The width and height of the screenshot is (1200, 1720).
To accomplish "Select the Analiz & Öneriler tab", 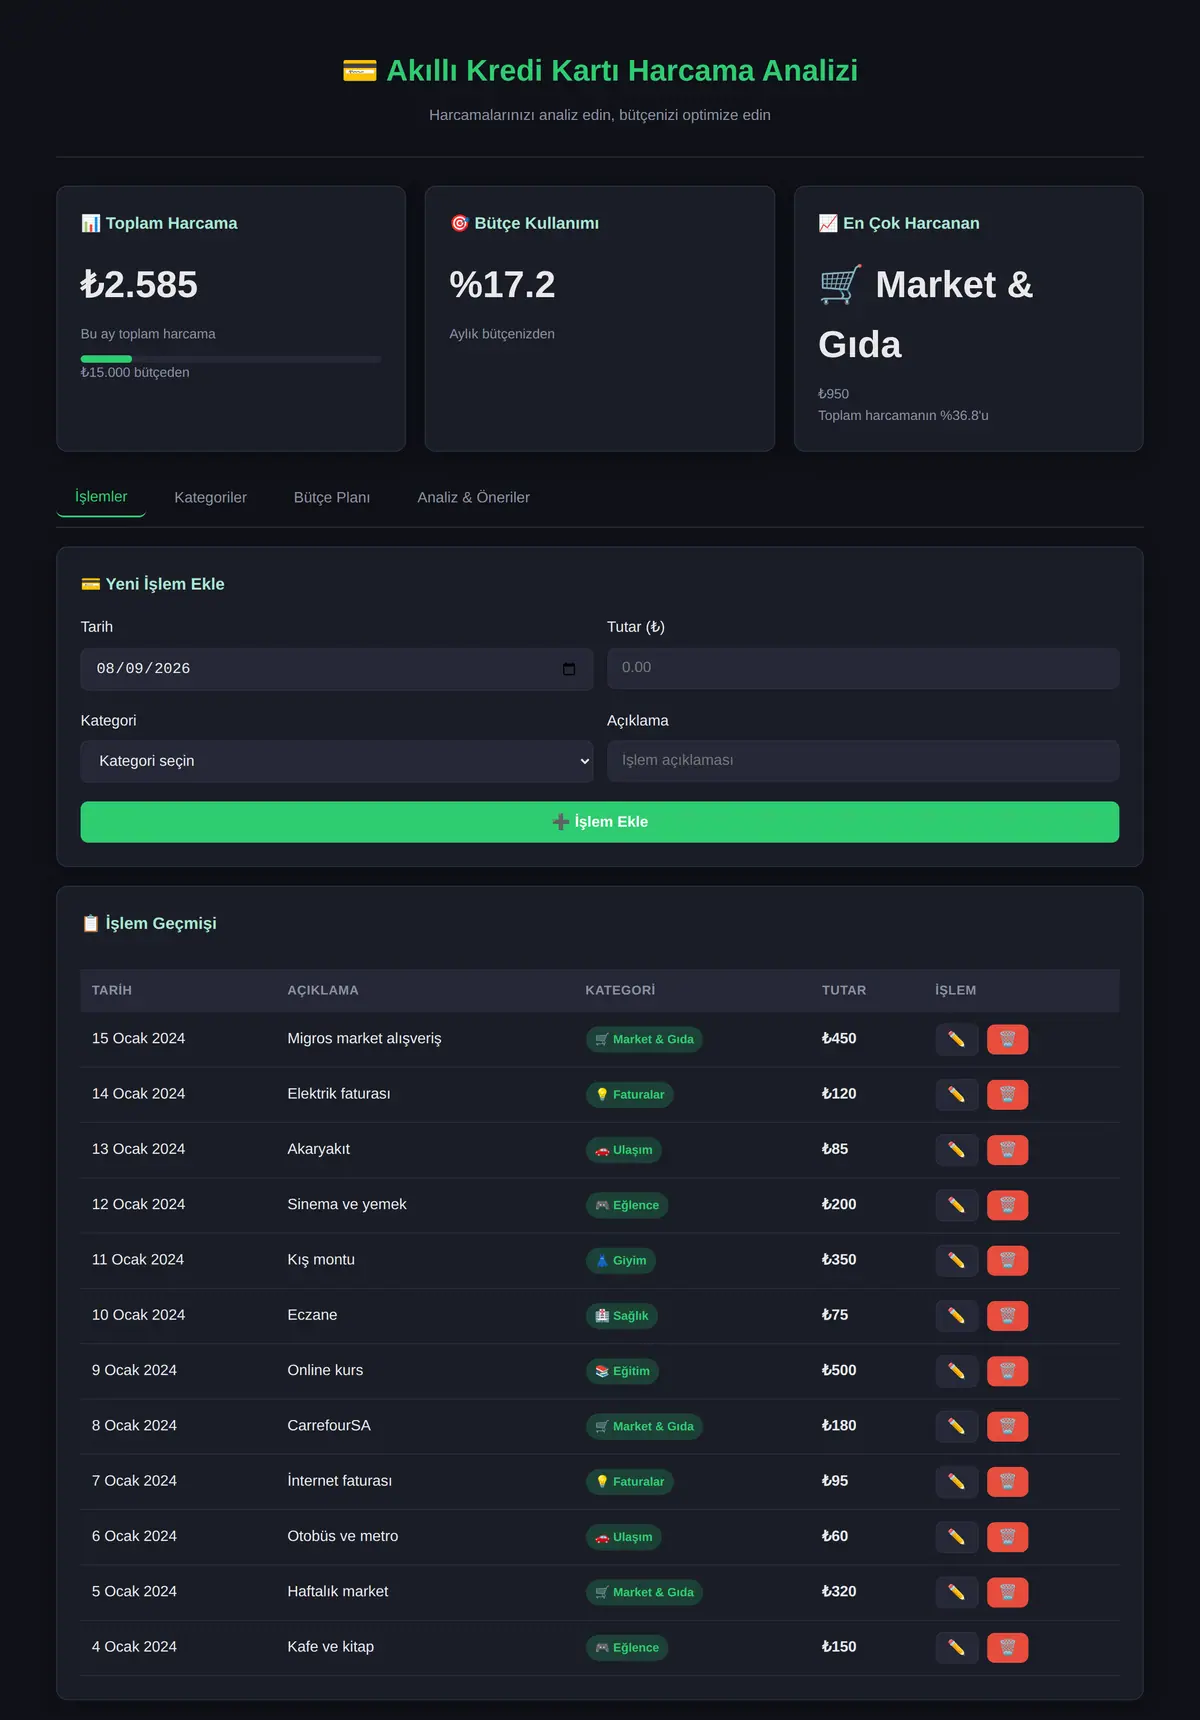I will 474,498.
